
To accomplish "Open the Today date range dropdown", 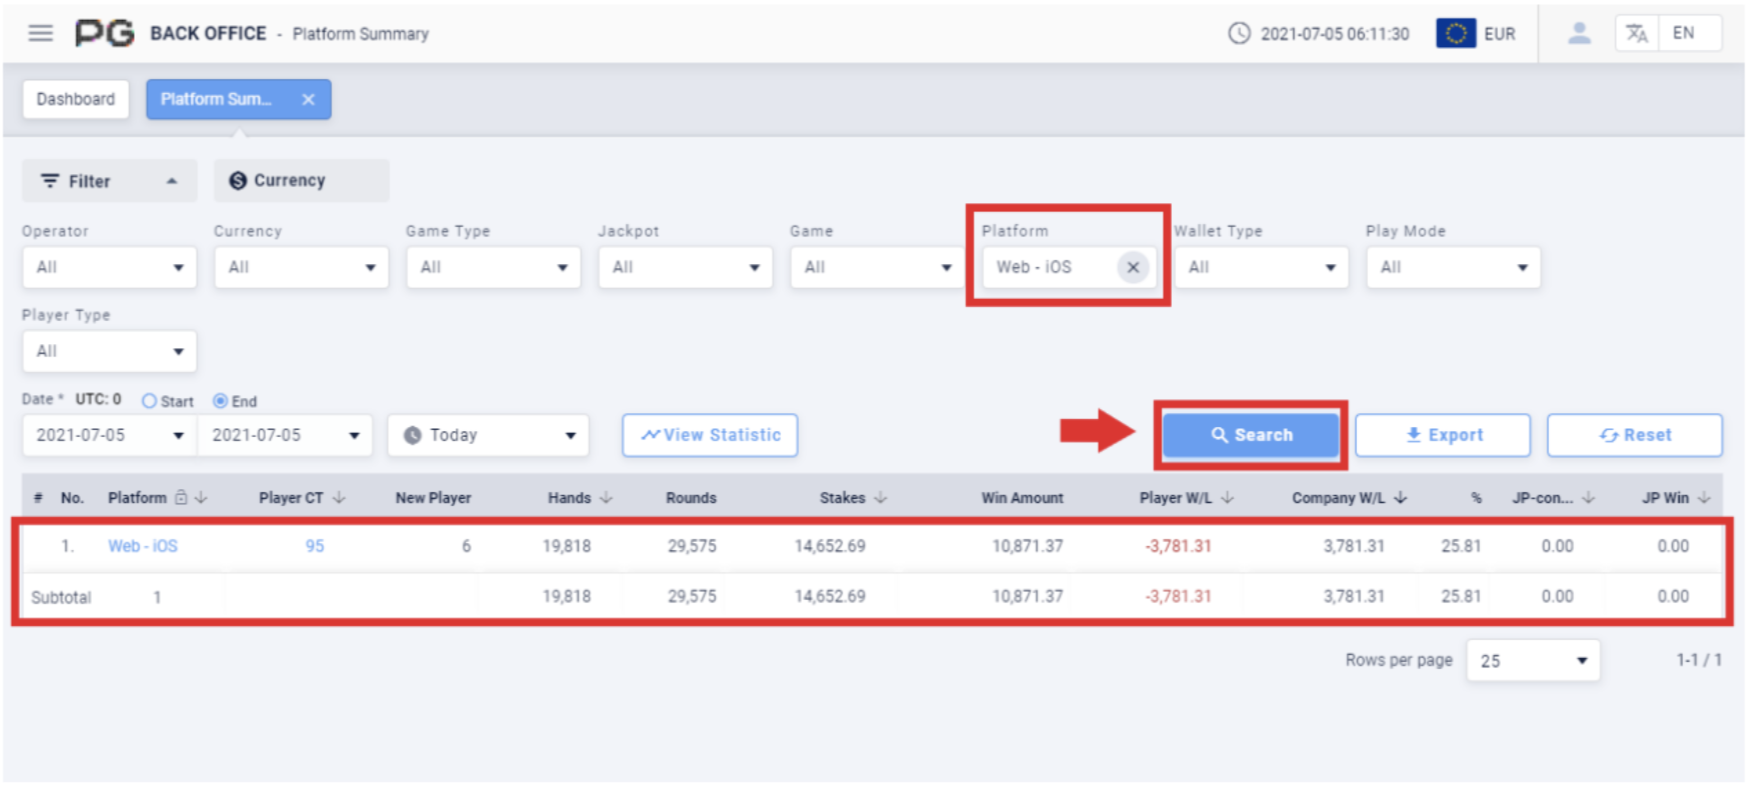I will point(488,435).
